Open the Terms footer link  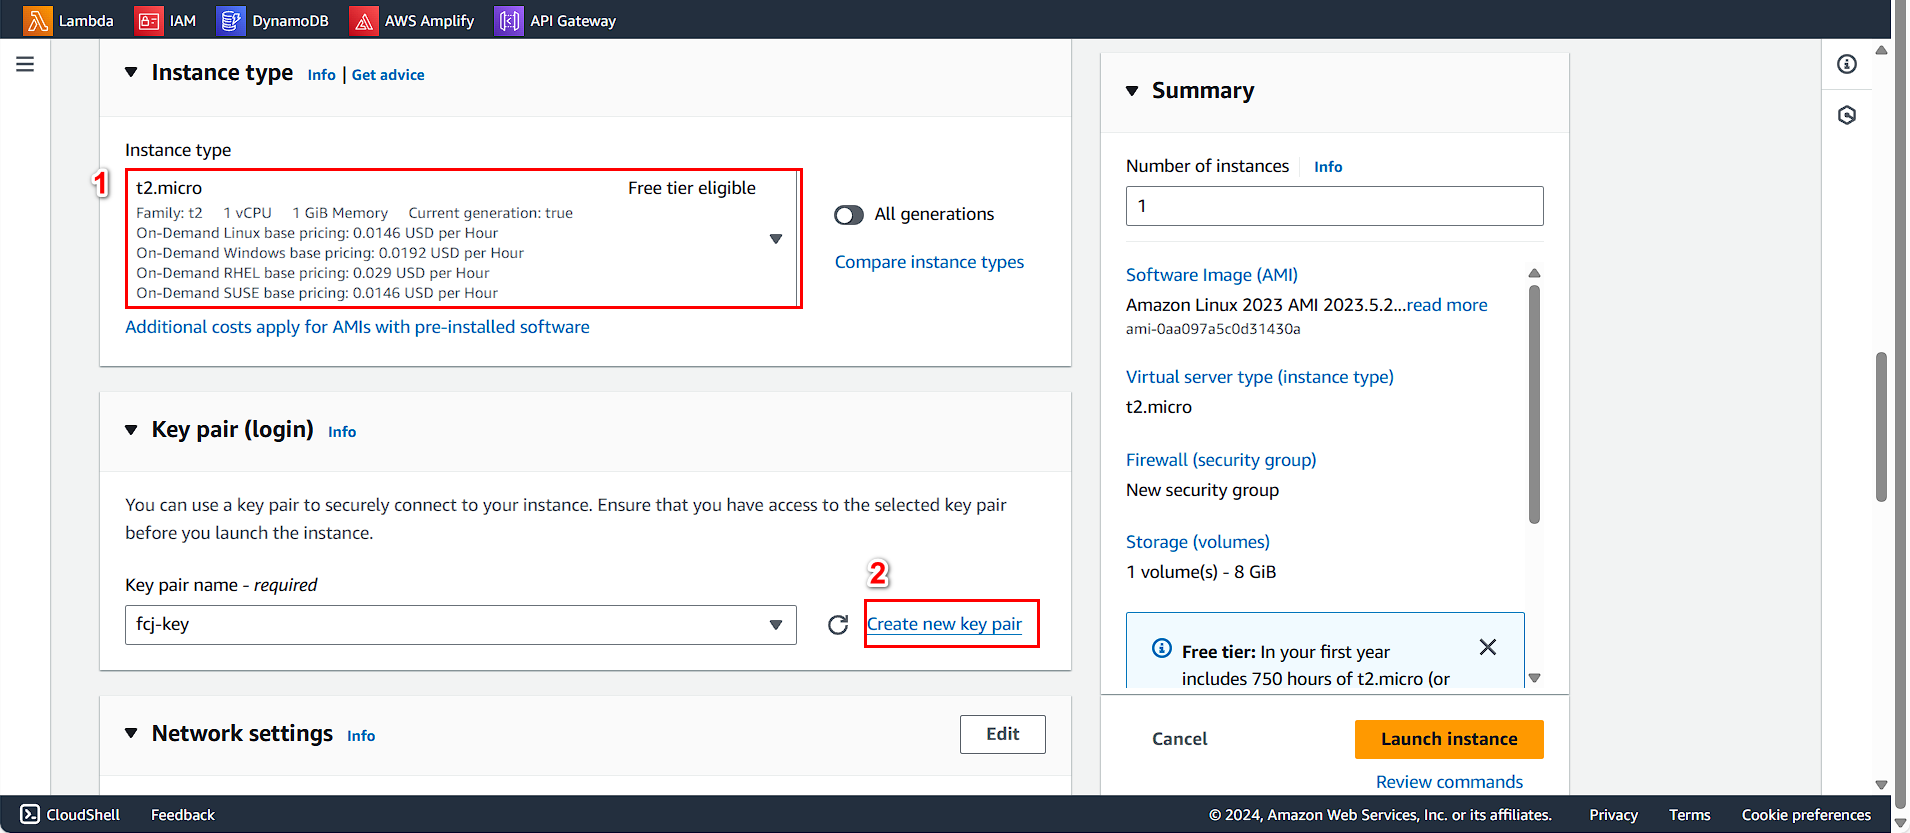(x=1689, y=815)
